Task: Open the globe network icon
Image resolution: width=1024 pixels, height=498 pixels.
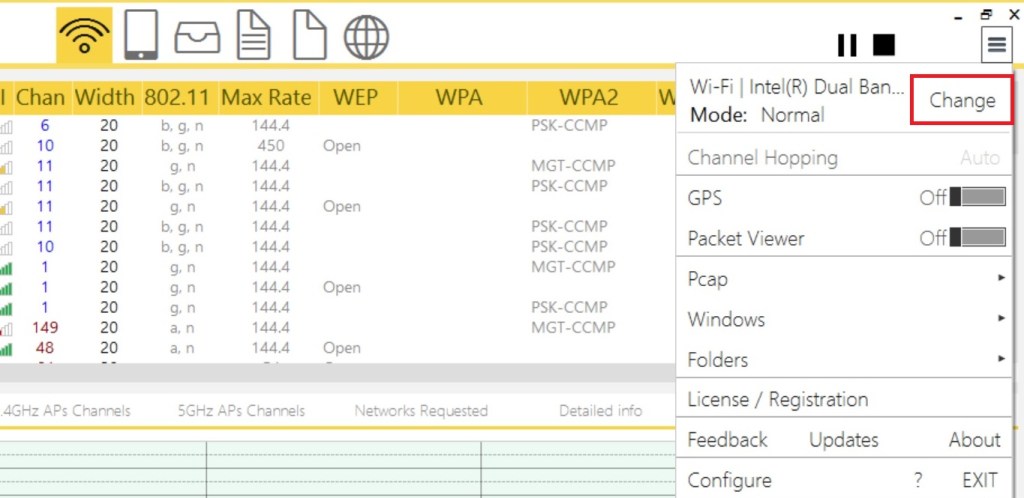Action: click(366, 37)
